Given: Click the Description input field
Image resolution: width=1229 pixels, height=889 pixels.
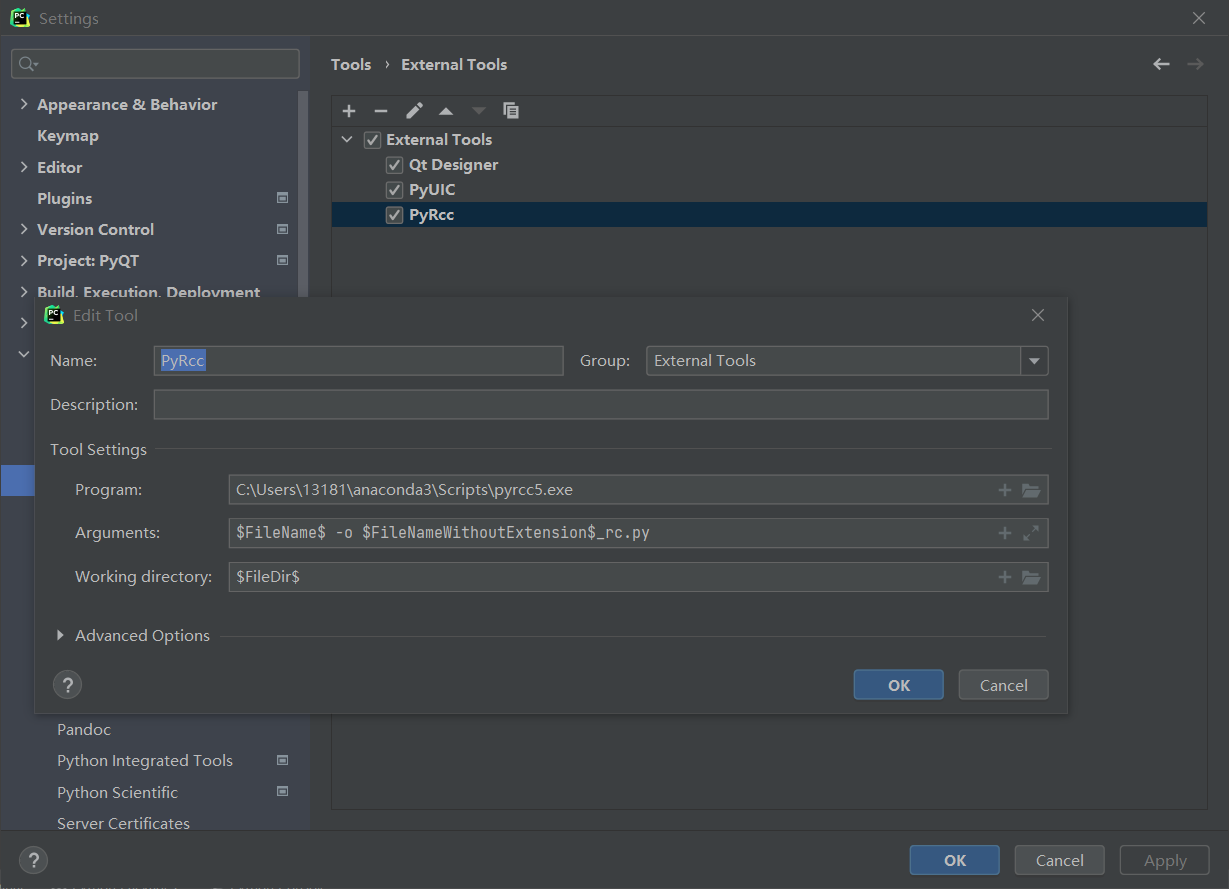Looking at the screenshot, I should 601,405.
